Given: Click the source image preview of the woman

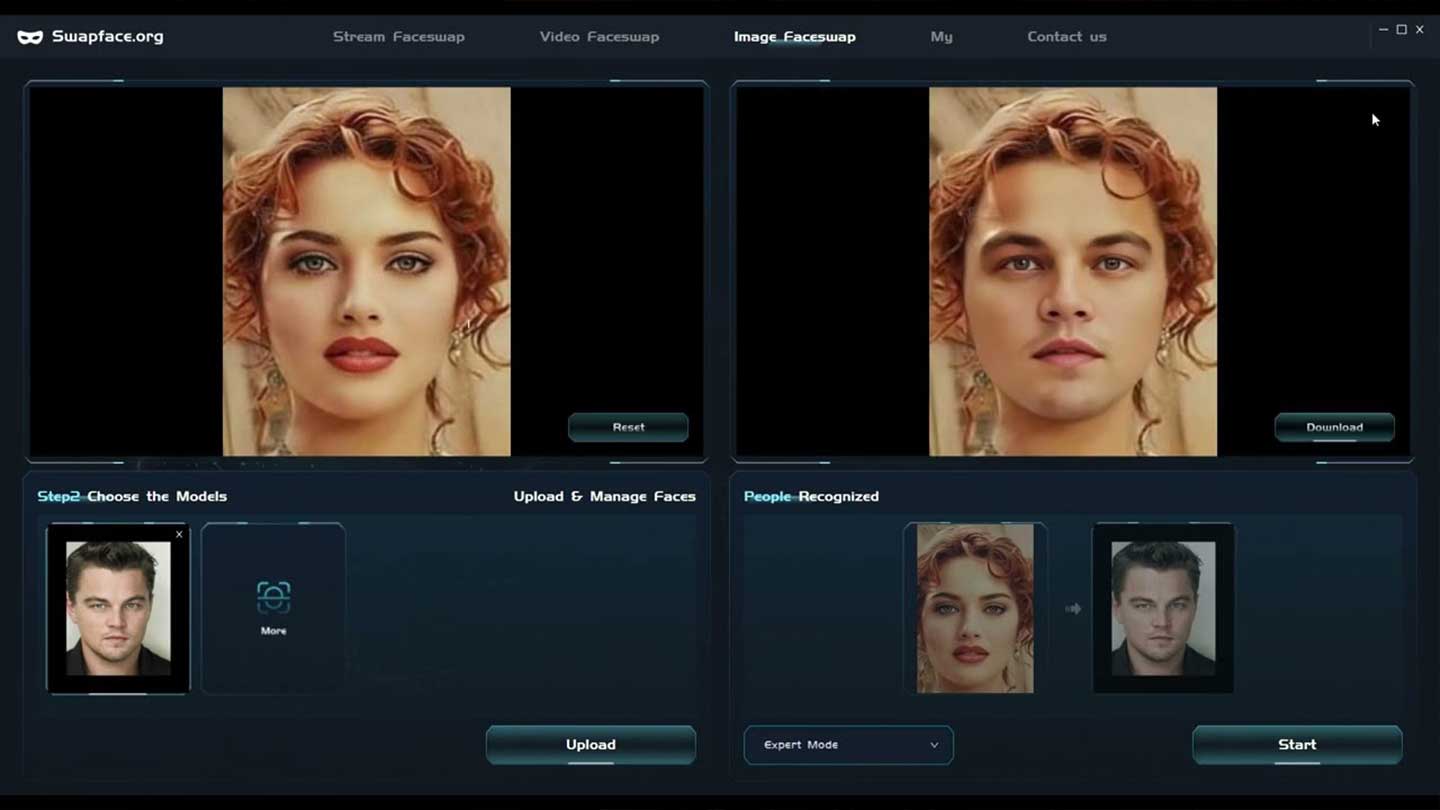Looking at the screenshot, I should (x=366, y=271).
